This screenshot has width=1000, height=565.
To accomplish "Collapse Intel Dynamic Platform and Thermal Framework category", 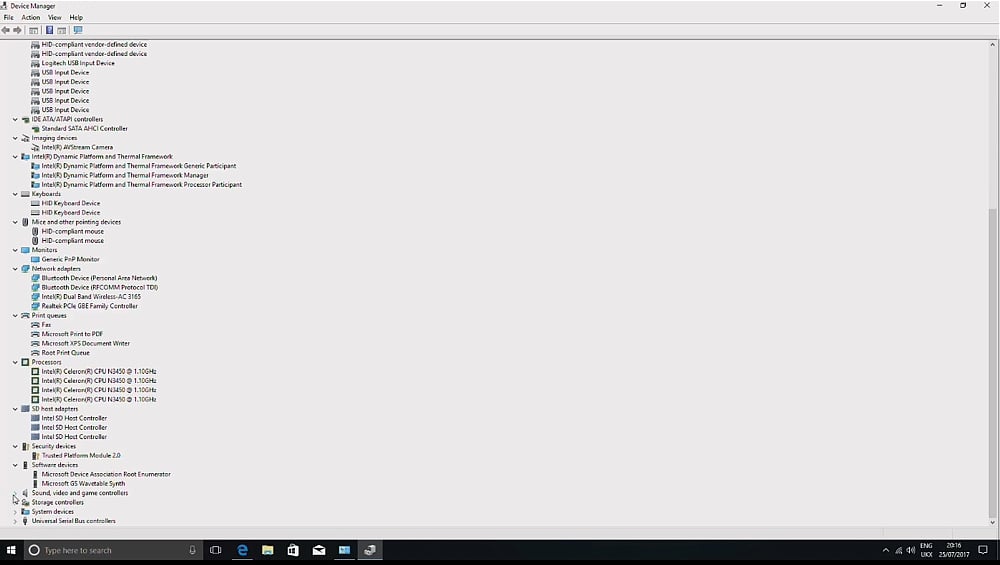I will point(15,156).
